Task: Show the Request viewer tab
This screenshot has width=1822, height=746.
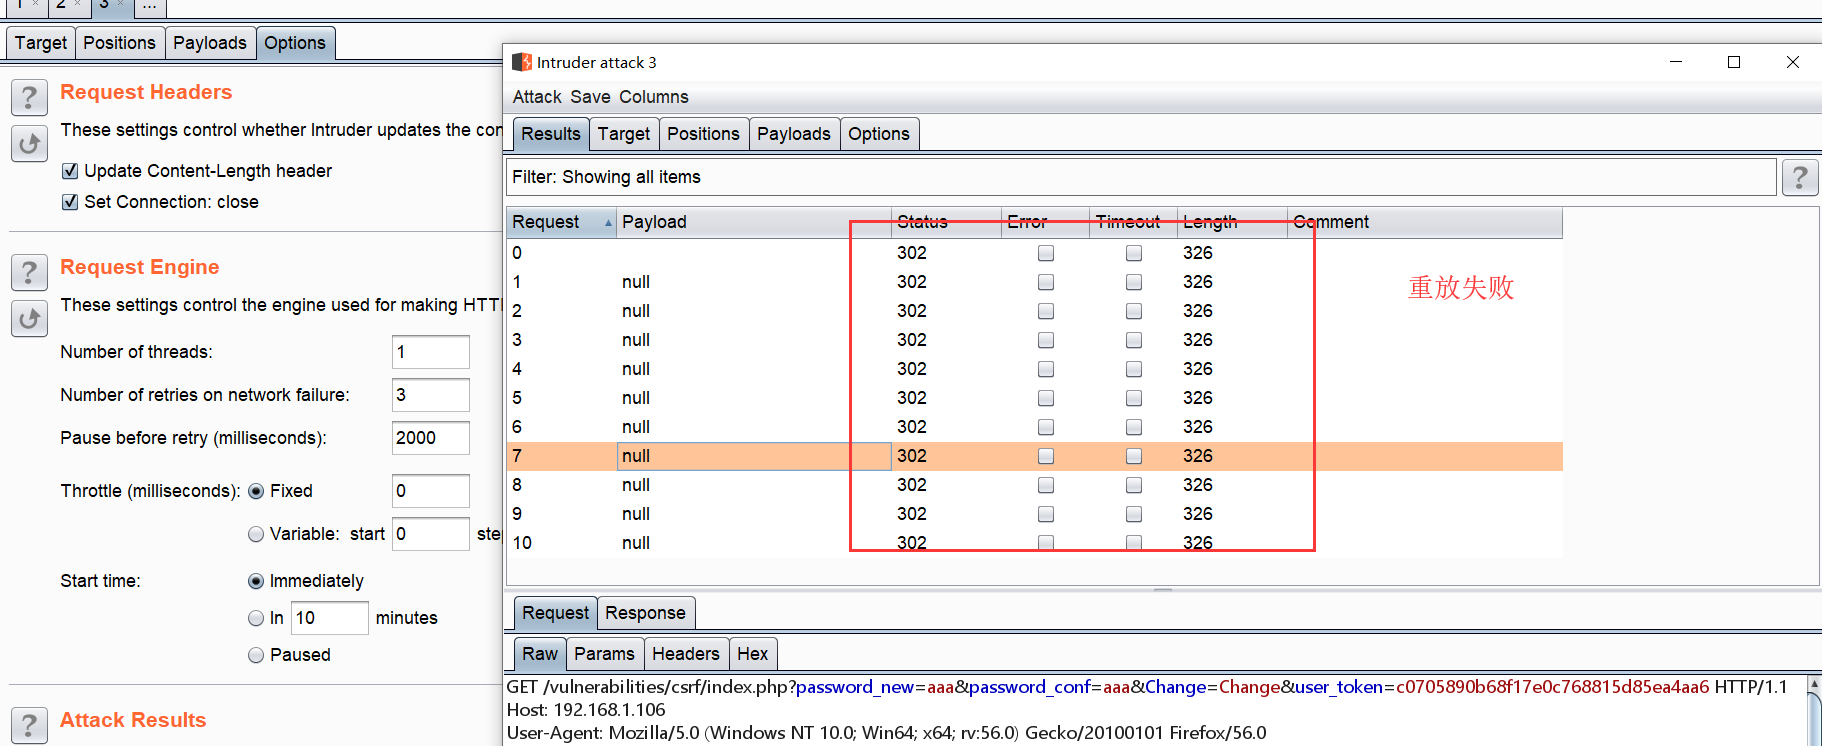Action: [x=555, y=613]
